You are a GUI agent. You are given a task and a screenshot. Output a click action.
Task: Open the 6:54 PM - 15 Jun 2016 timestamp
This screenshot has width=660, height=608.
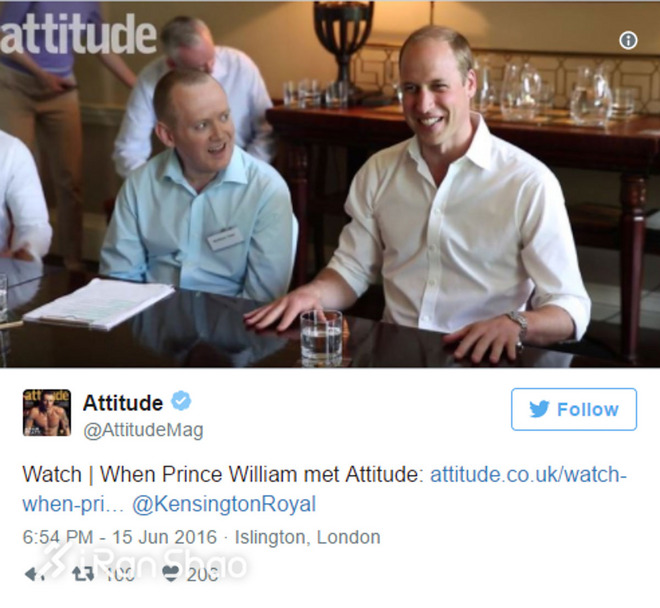click(x=120, y=537)
